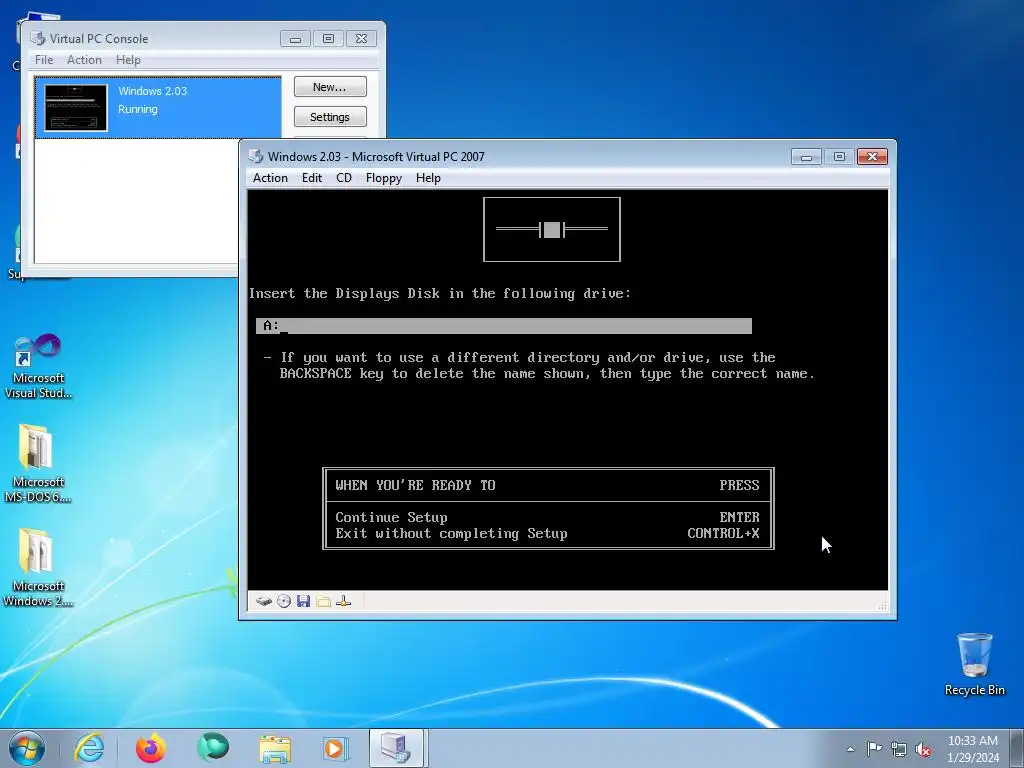Open the Start menu orb
Viewport: 1024px width, 768px height.
[27, 748]
